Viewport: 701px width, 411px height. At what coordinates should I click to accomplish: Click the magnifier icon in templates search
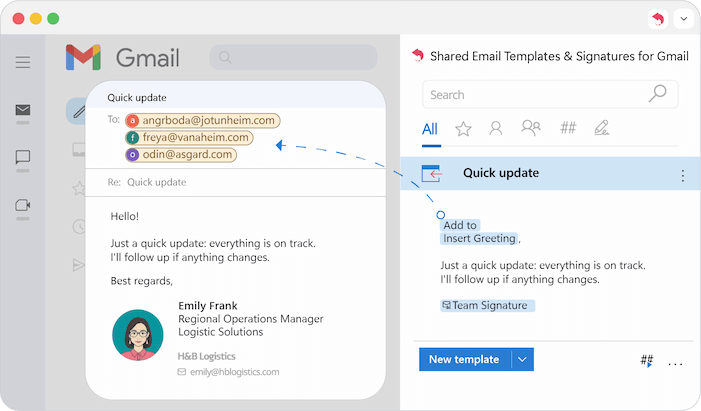click(658, 93)
